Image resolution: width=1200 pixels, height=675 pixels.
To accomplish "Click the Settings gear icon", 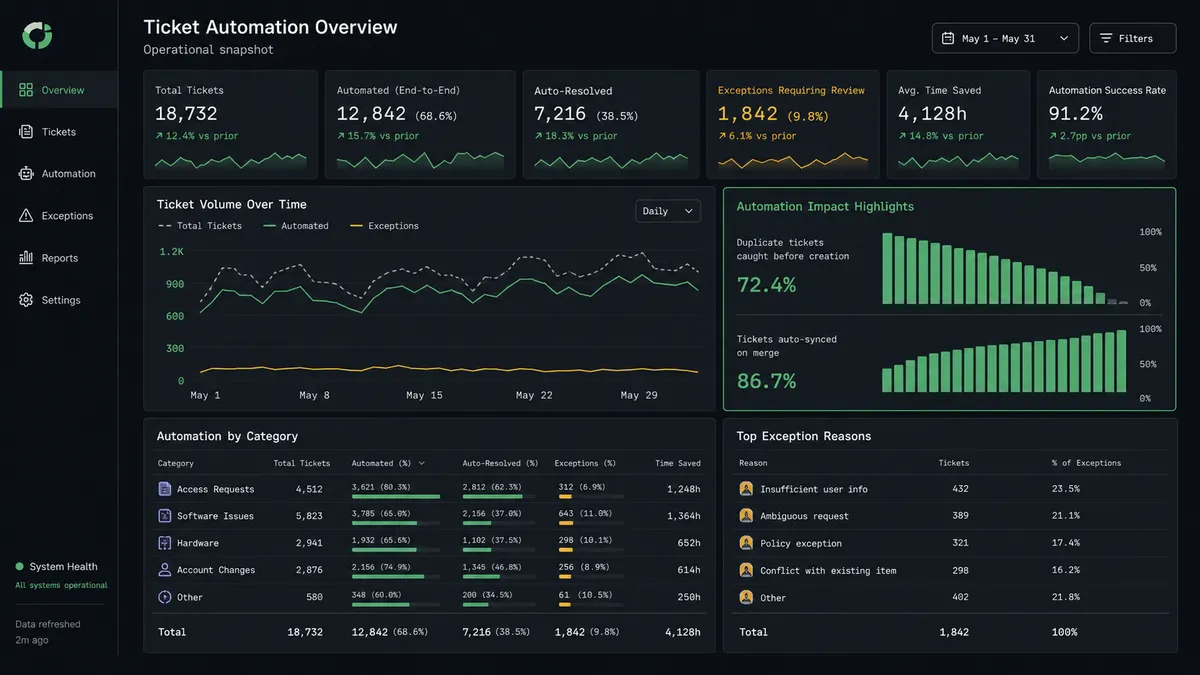I will (26, 300).
